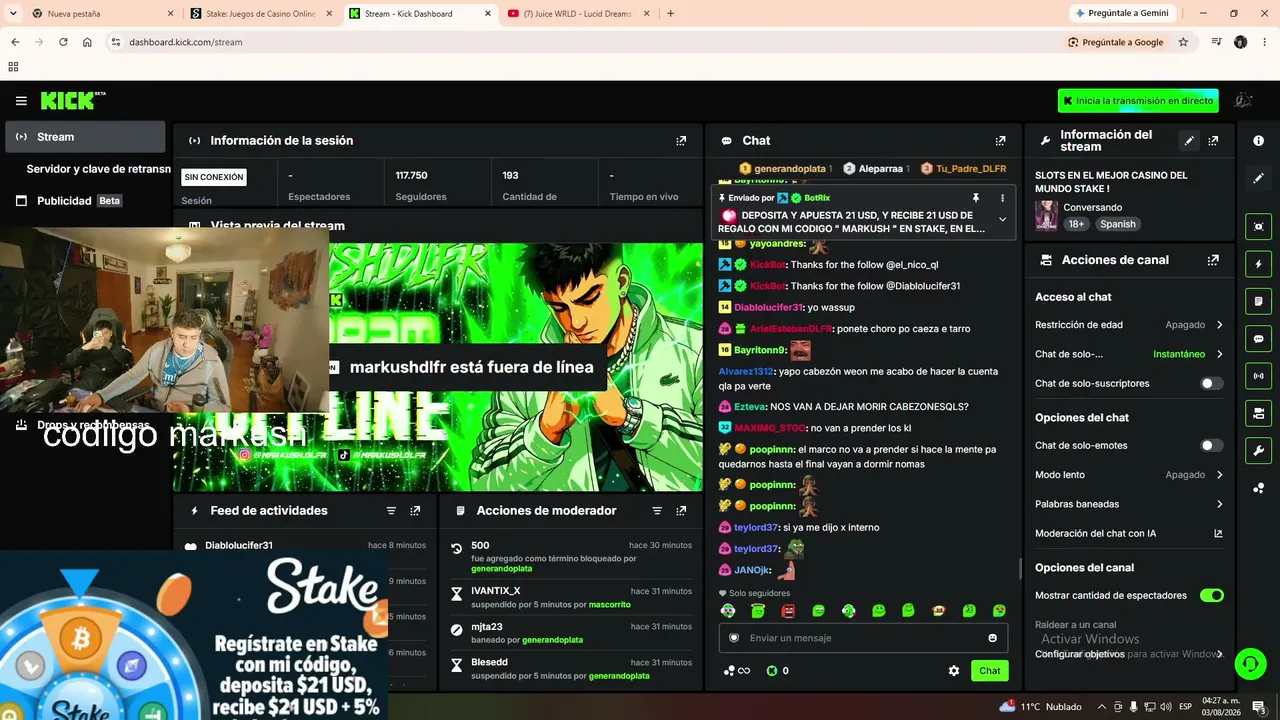The image size is (1280, 720).
Task: Toggle the wrench icon in the right sidebar
Action: 1258,451
